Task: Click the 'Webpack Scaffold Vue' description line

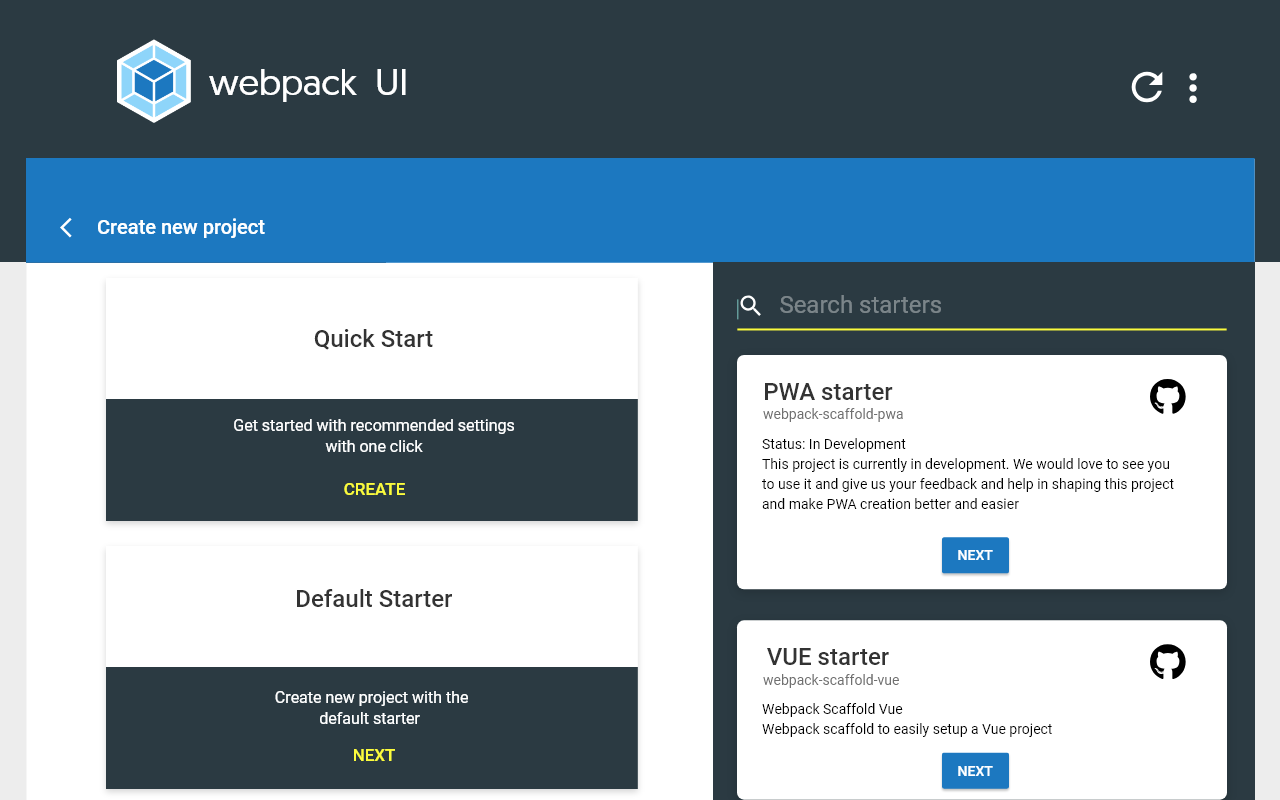Action: point(832,709)
